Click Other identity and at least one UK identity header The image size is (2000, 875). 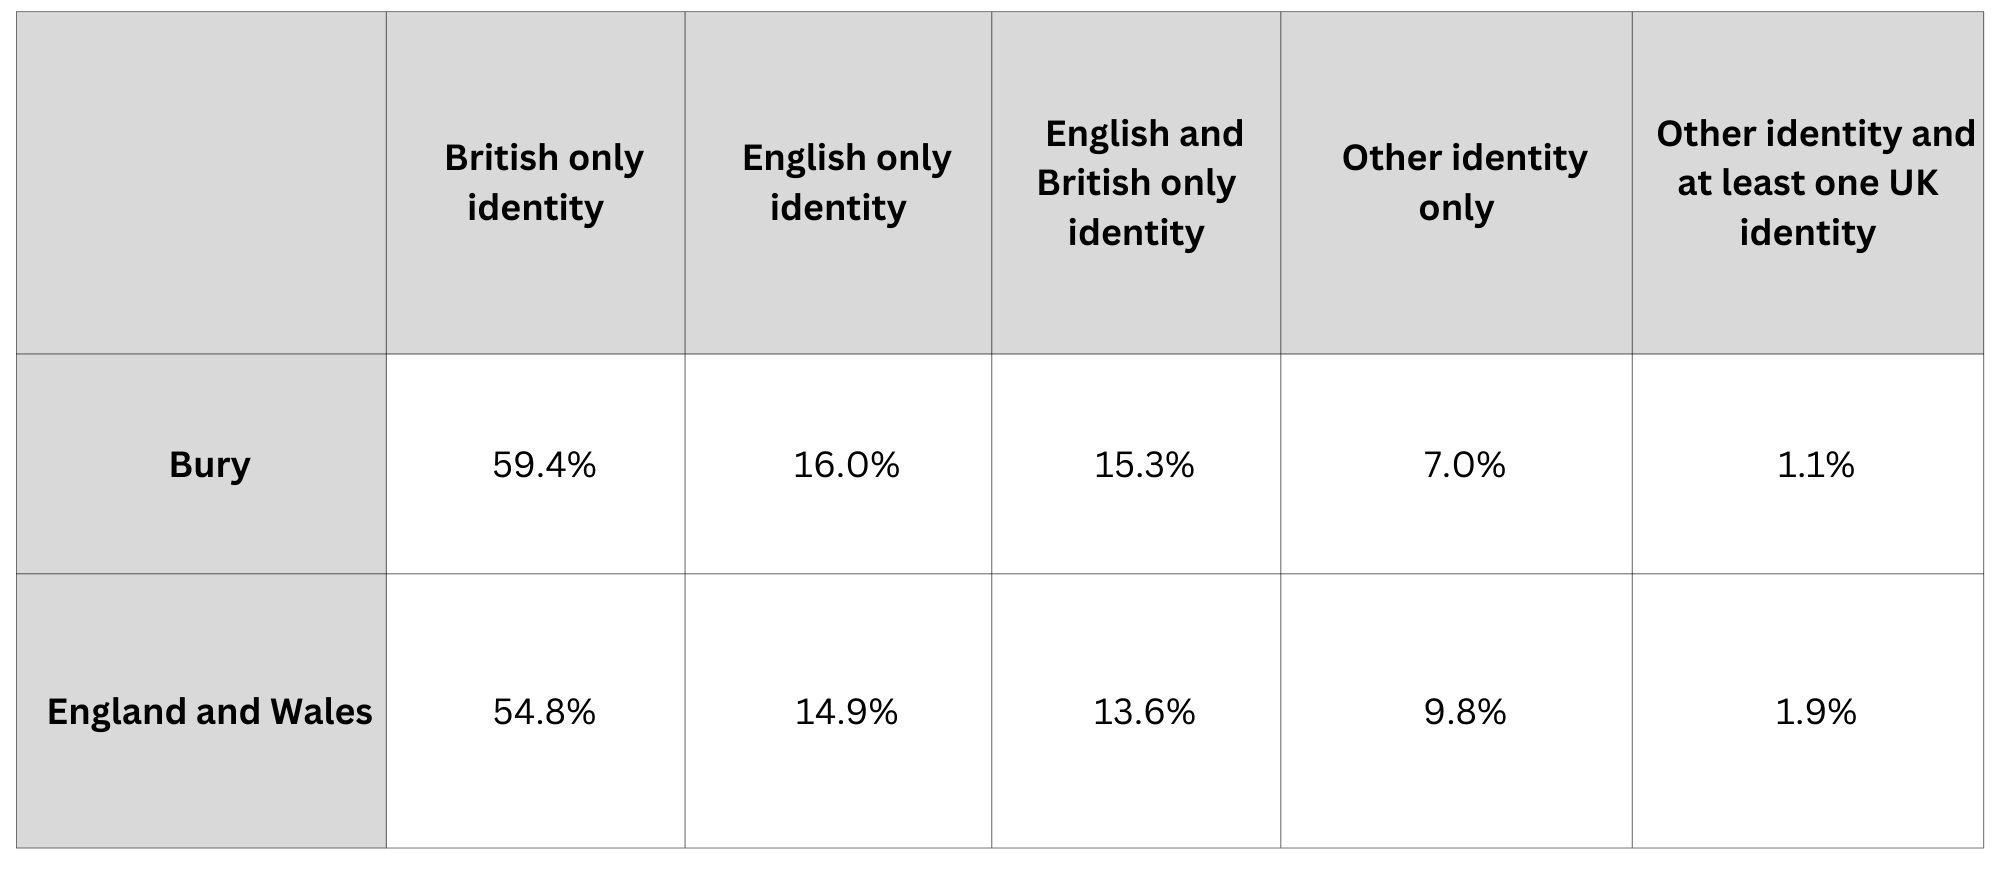tap(1808, 183)
